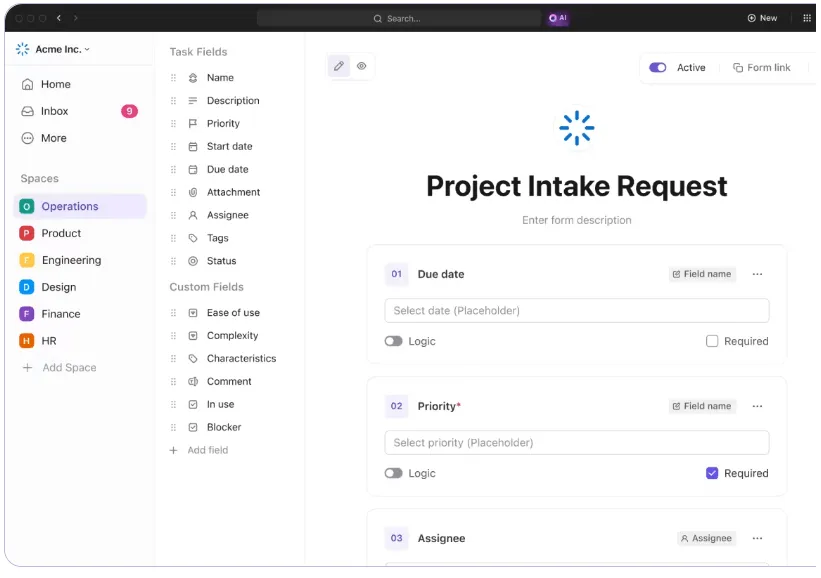This screenshot has width=821, height=578.
Task: Click Add Space in sidebar
Action: coord(59,368)
